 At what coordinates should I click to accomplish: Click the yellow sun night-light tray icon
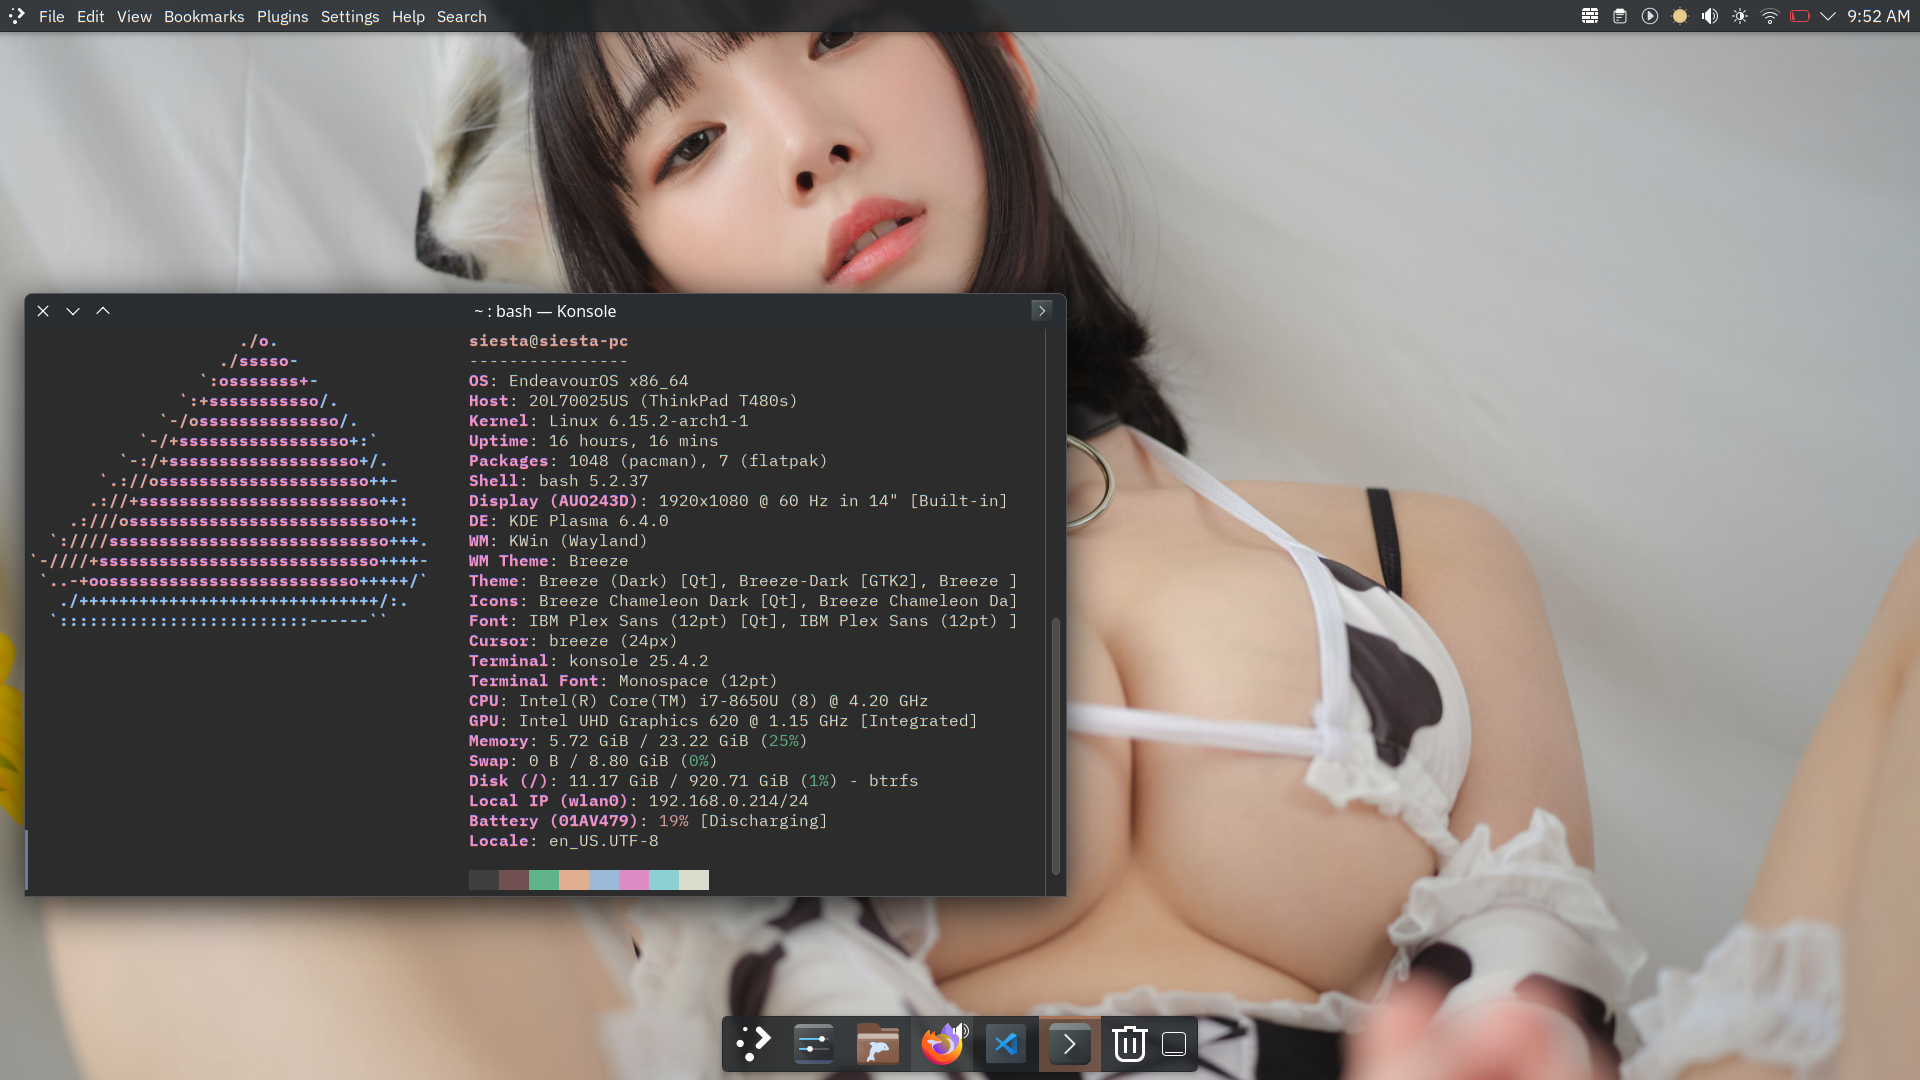[1680, 16]
